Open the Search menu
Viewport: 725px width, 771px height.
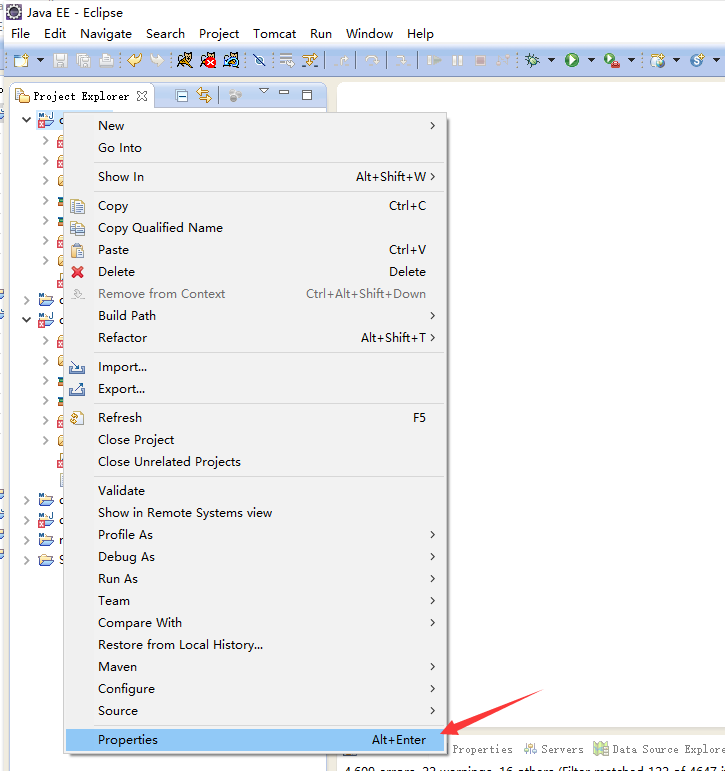165,34
